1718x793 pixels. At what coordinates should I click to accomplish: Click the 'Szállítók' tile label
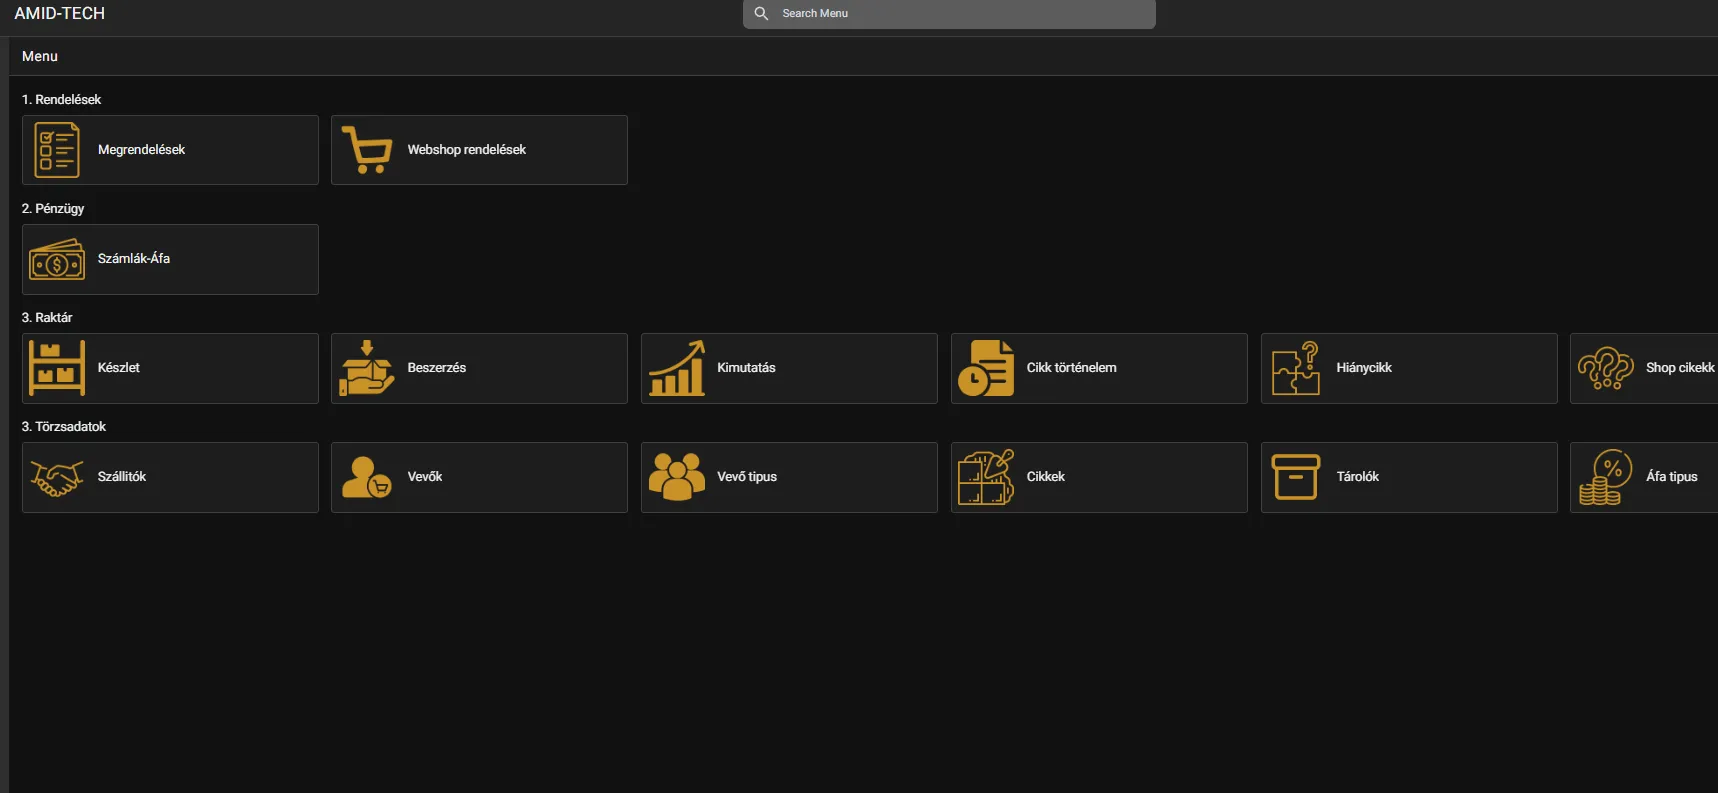(122, 477)
